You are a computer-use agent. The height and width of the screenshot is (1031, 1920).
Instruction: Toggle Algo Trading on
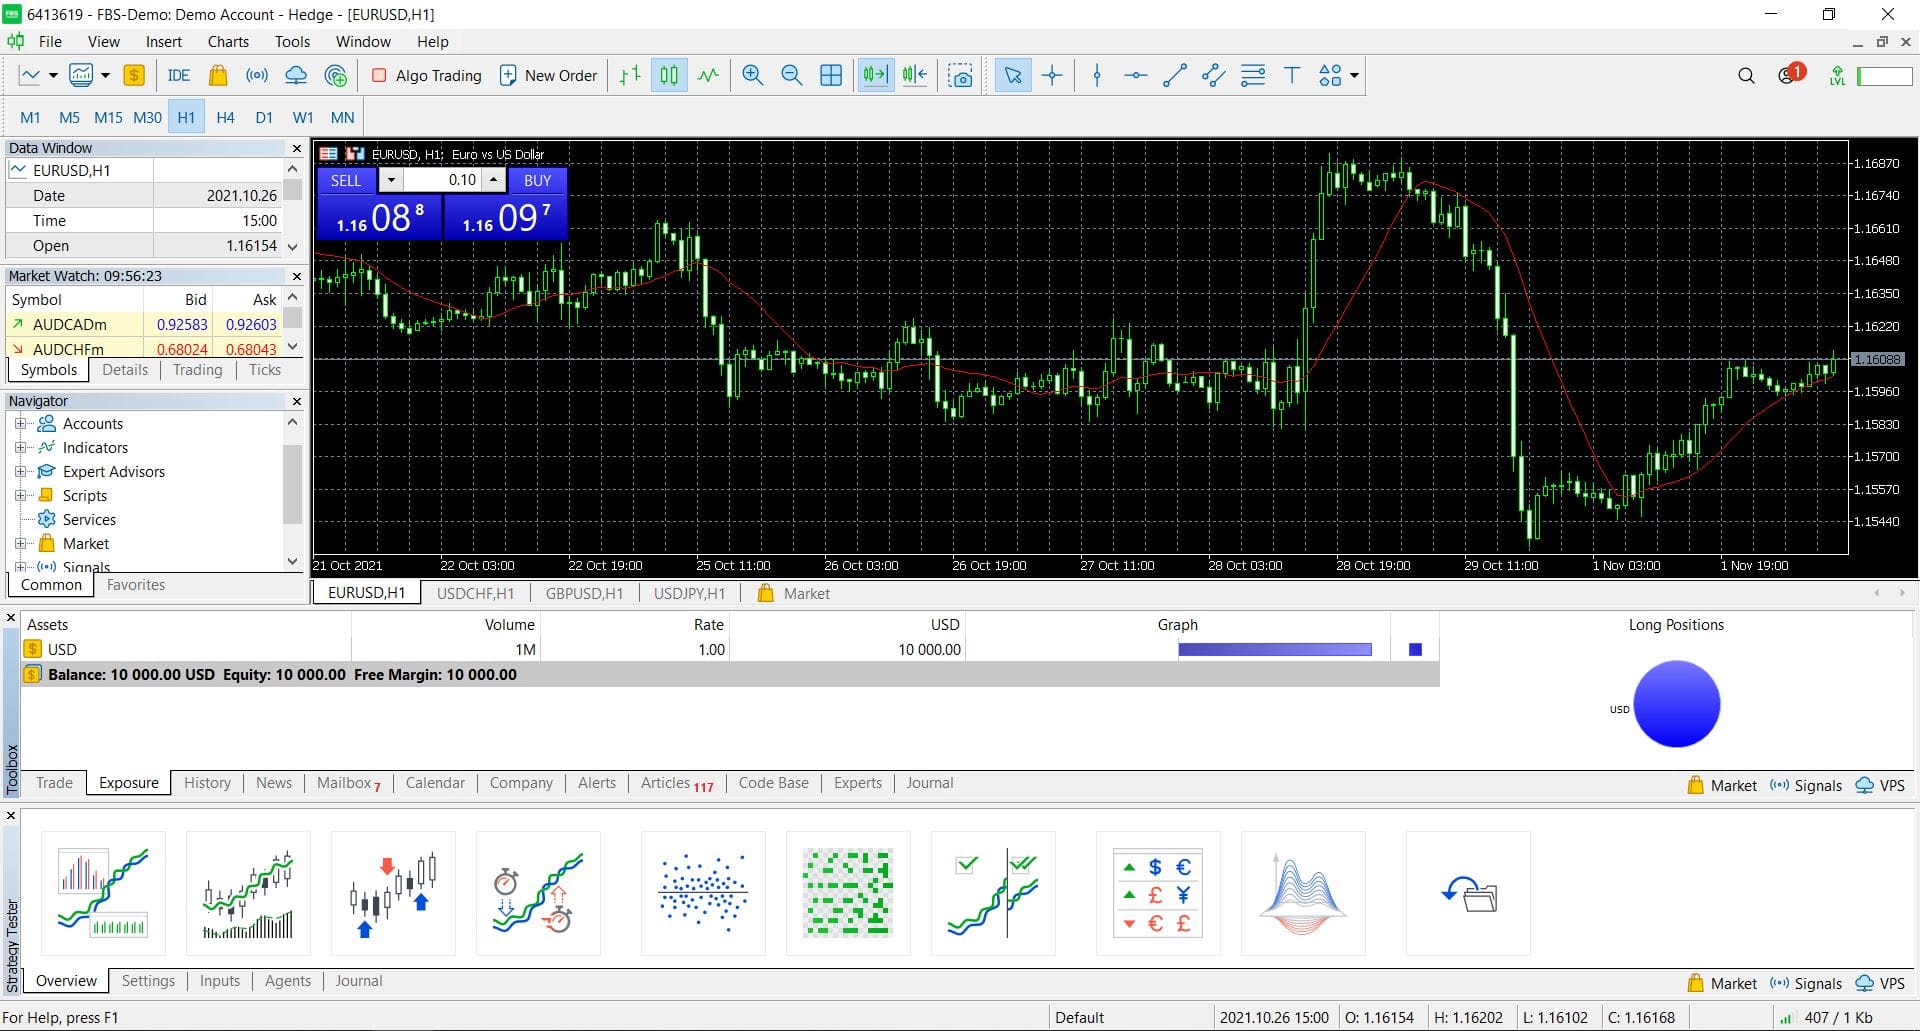tap(427, 76)
